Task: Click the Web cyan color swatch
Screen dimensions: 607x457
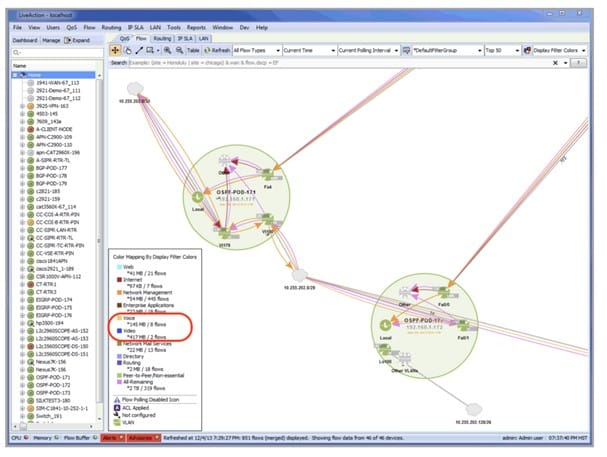Action: (x=119, y=267)
